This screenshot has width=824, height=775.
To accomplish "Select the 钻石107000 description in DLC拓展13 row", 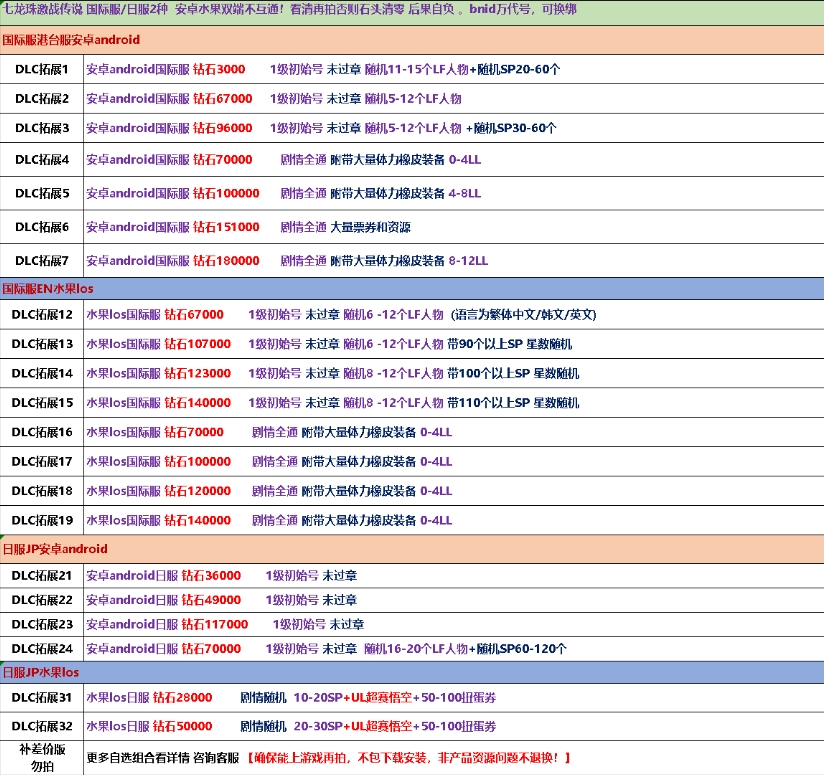I will point(332,343).
